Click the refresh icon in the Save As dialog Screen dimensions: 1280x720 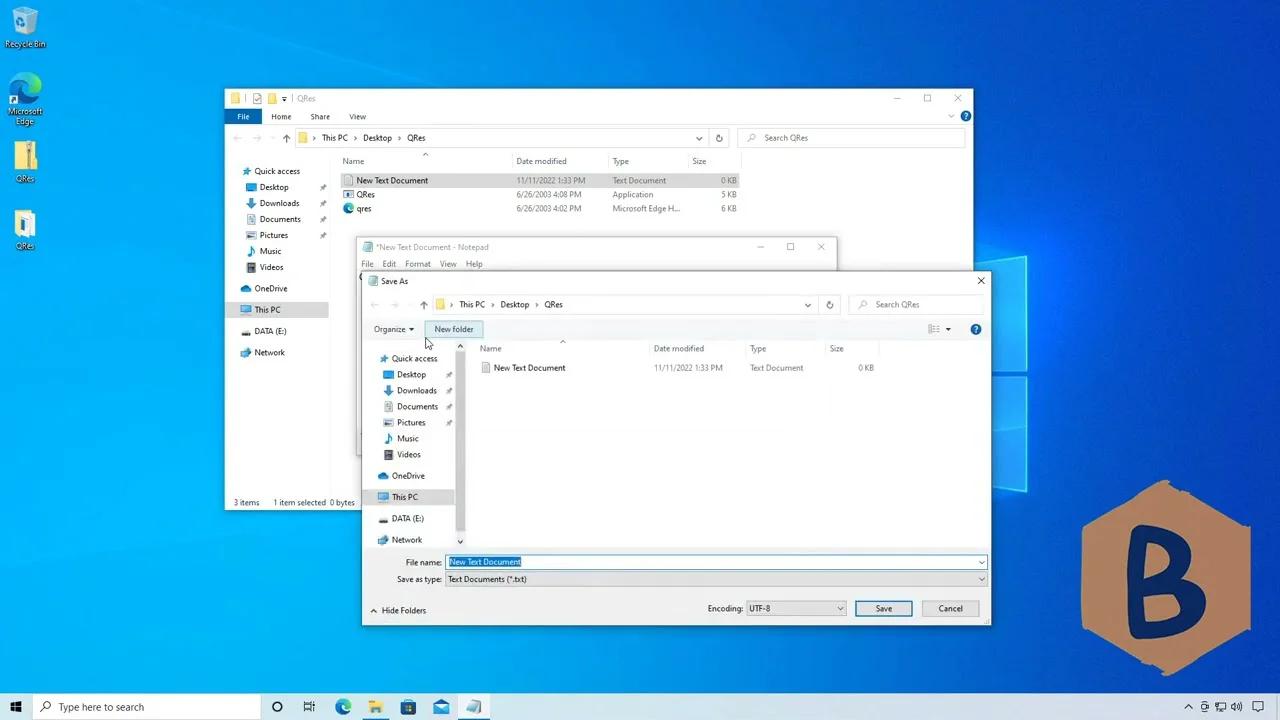829,304
